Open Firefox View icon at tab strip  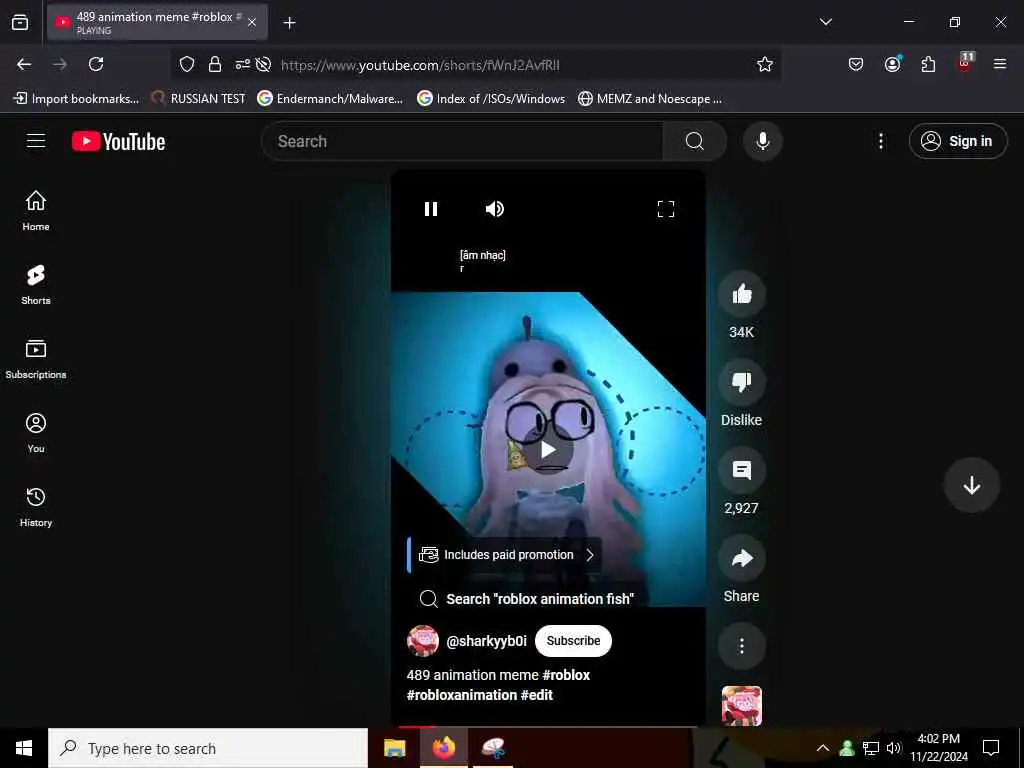(x=20, y=22)
